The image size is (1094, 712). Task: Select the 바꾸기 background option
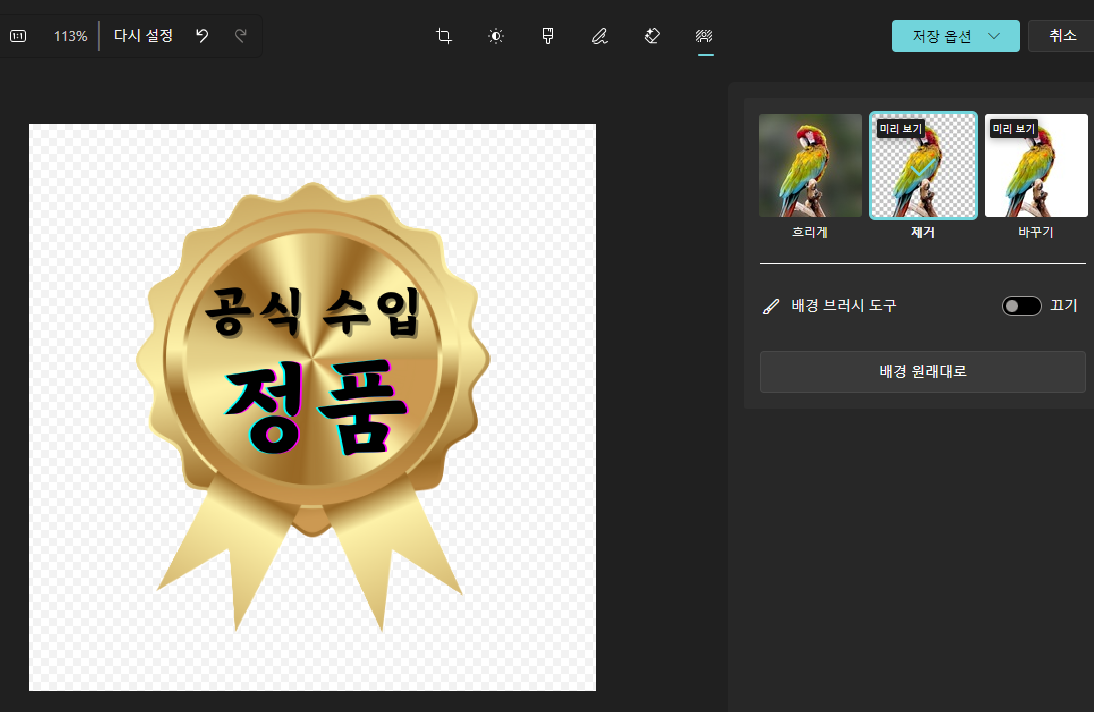1036,166
